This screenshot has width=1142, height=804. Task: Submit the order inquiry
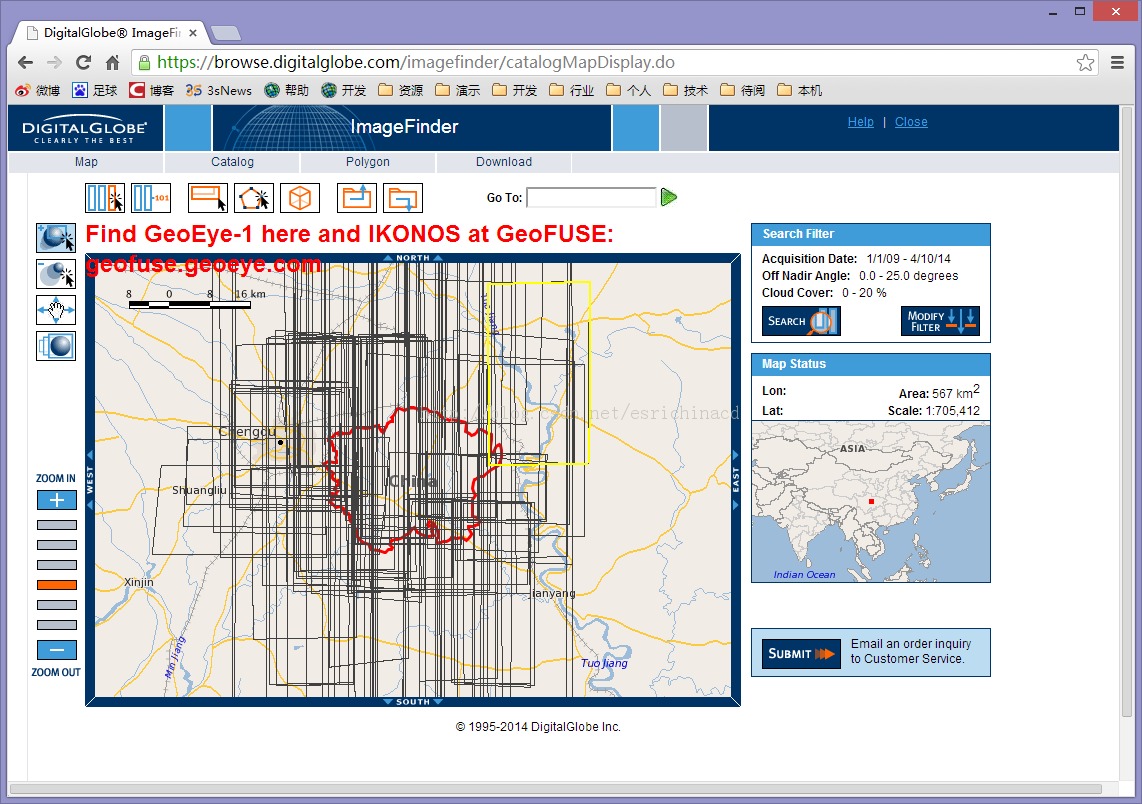pyautogui.click(x=801, y=653)
